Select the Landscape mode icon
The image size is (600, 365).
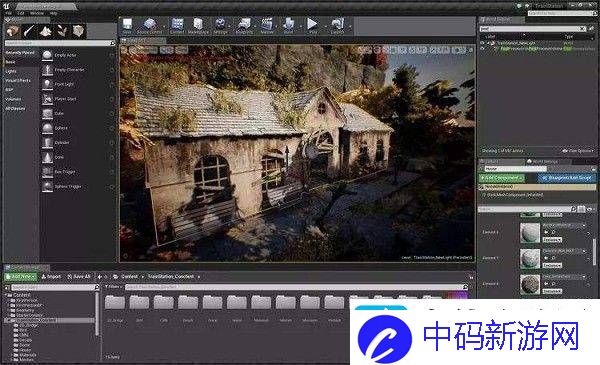(x=46, y=31)
